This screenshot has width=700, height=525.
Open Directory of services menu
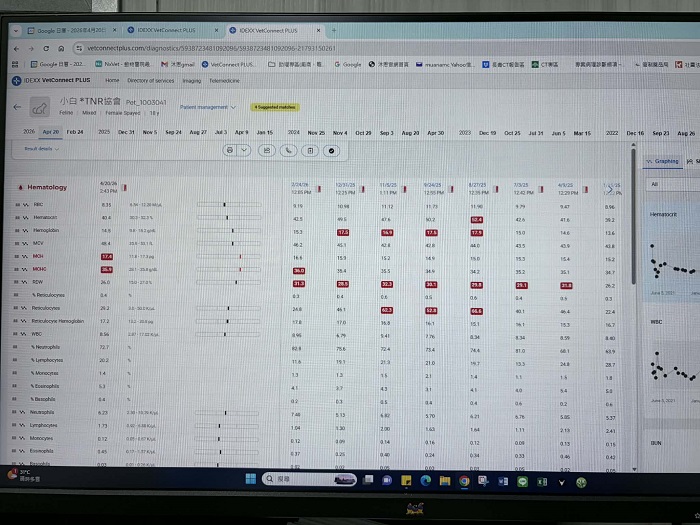[x=150, y=80]
